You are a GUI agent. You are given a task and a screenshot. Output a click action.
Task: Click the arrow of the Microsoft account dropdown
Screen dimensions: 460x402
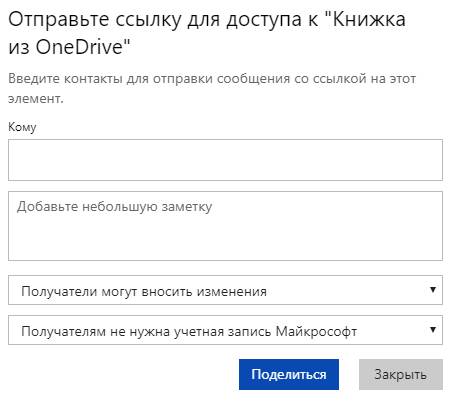click(433, 330)
